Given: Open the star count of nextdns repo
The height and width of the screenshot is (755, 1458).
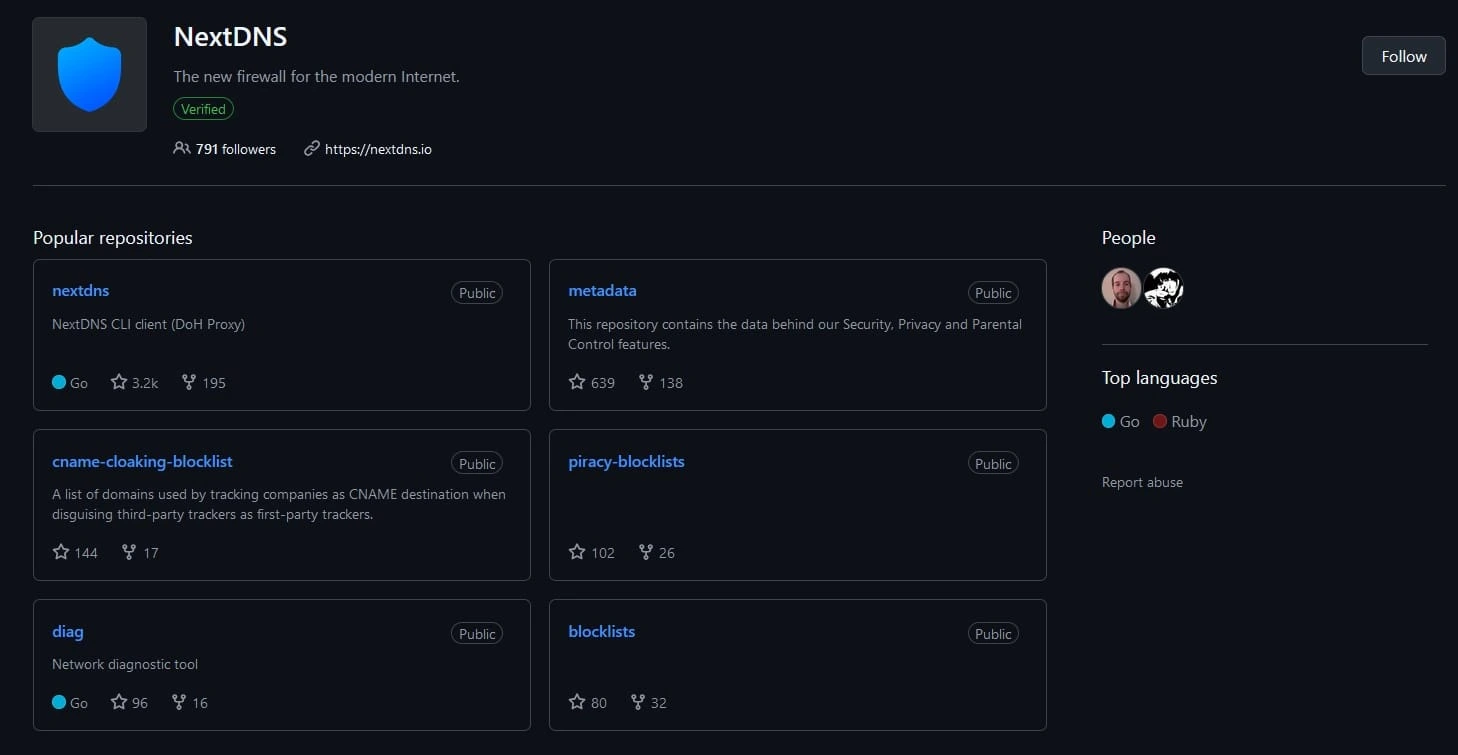Looking at the screenshot, I should tap(134, 382).
